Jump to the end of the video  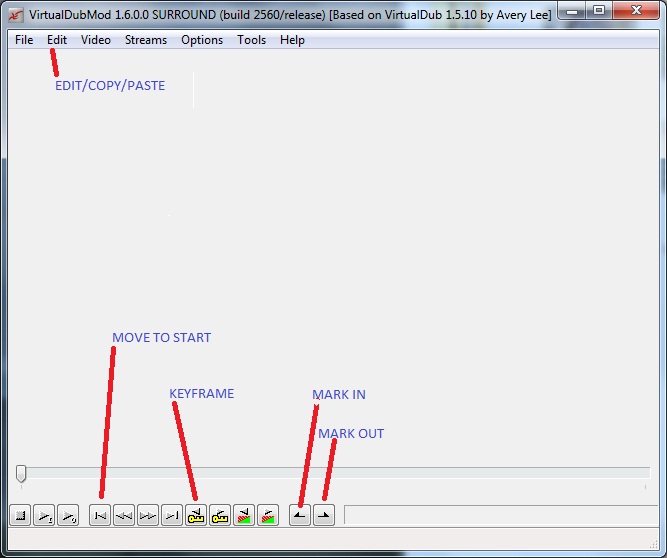172,515
